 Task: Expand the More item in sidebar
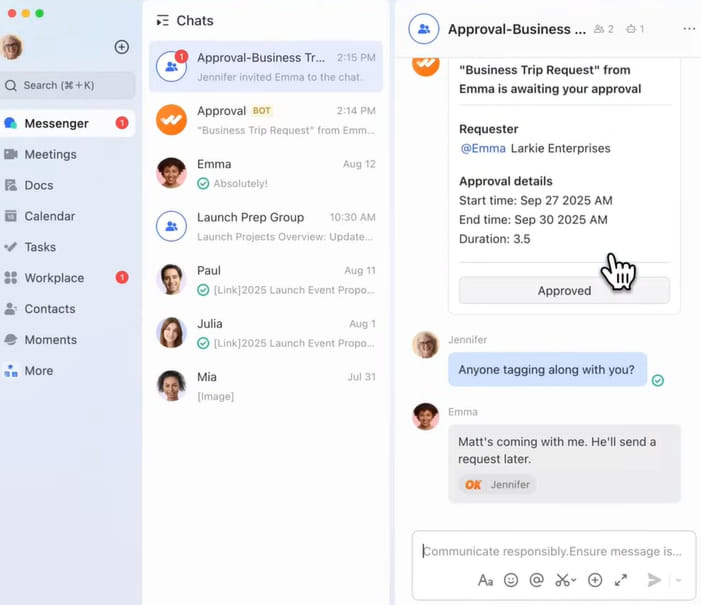coord(38,371)
